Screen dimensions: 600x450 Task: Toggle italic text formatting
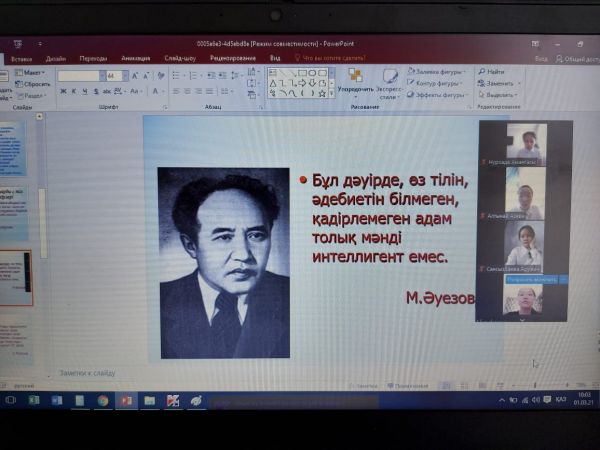[x=73, y=91]
